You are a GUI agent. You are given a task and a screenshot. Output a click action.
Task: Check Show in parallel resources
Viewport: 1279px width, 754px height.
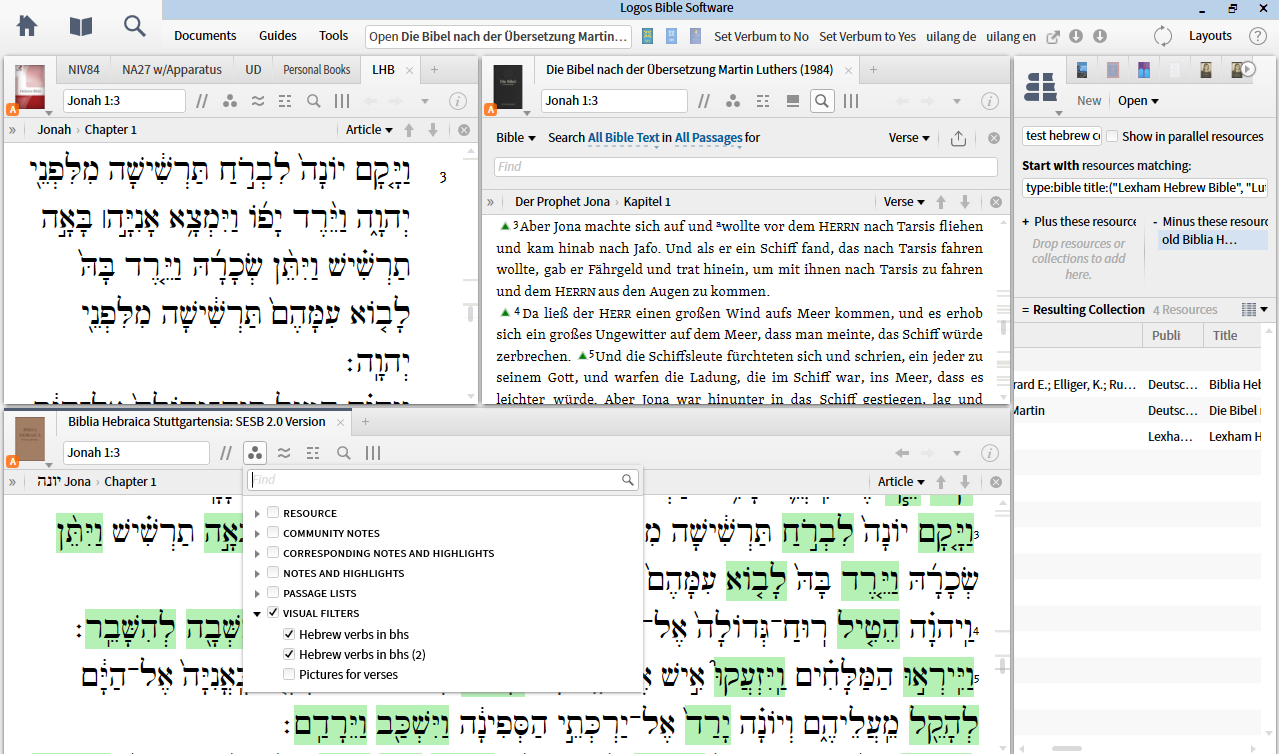coord(1112,136)
